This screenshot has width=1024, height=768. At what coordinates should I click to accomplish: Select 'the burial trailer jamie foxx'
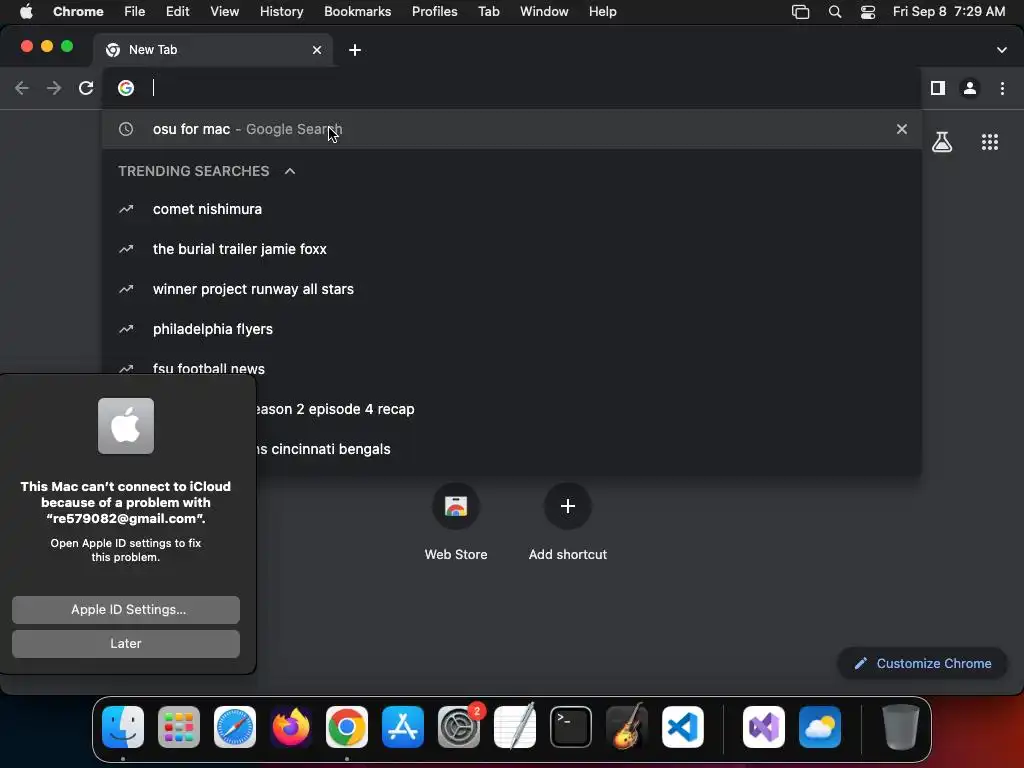tap(511, 249)
